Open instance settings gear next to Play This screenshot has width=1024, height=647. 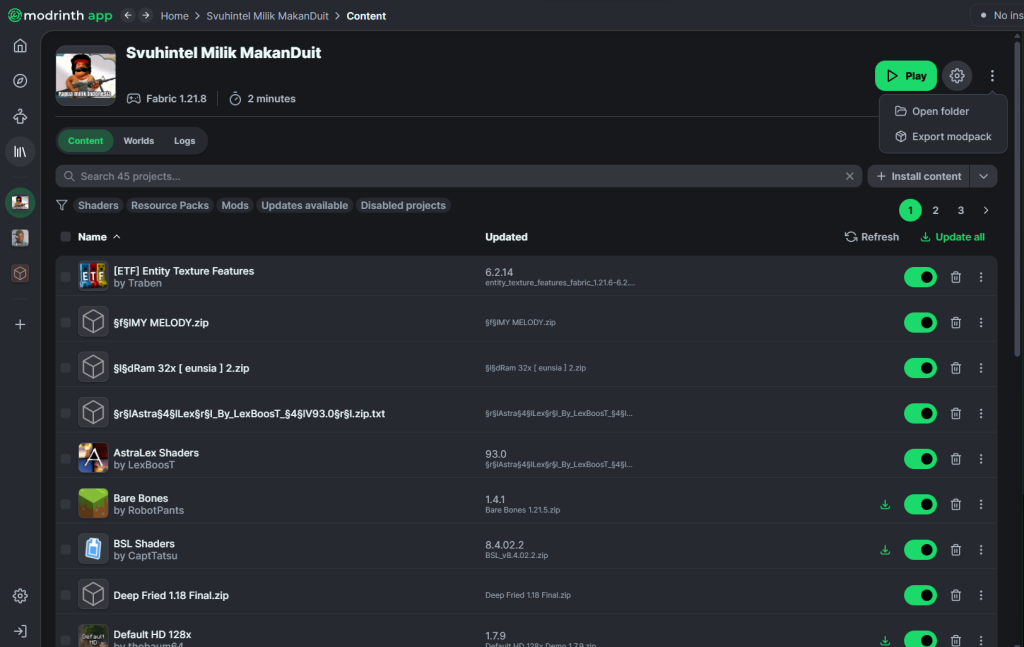point(957,76)
